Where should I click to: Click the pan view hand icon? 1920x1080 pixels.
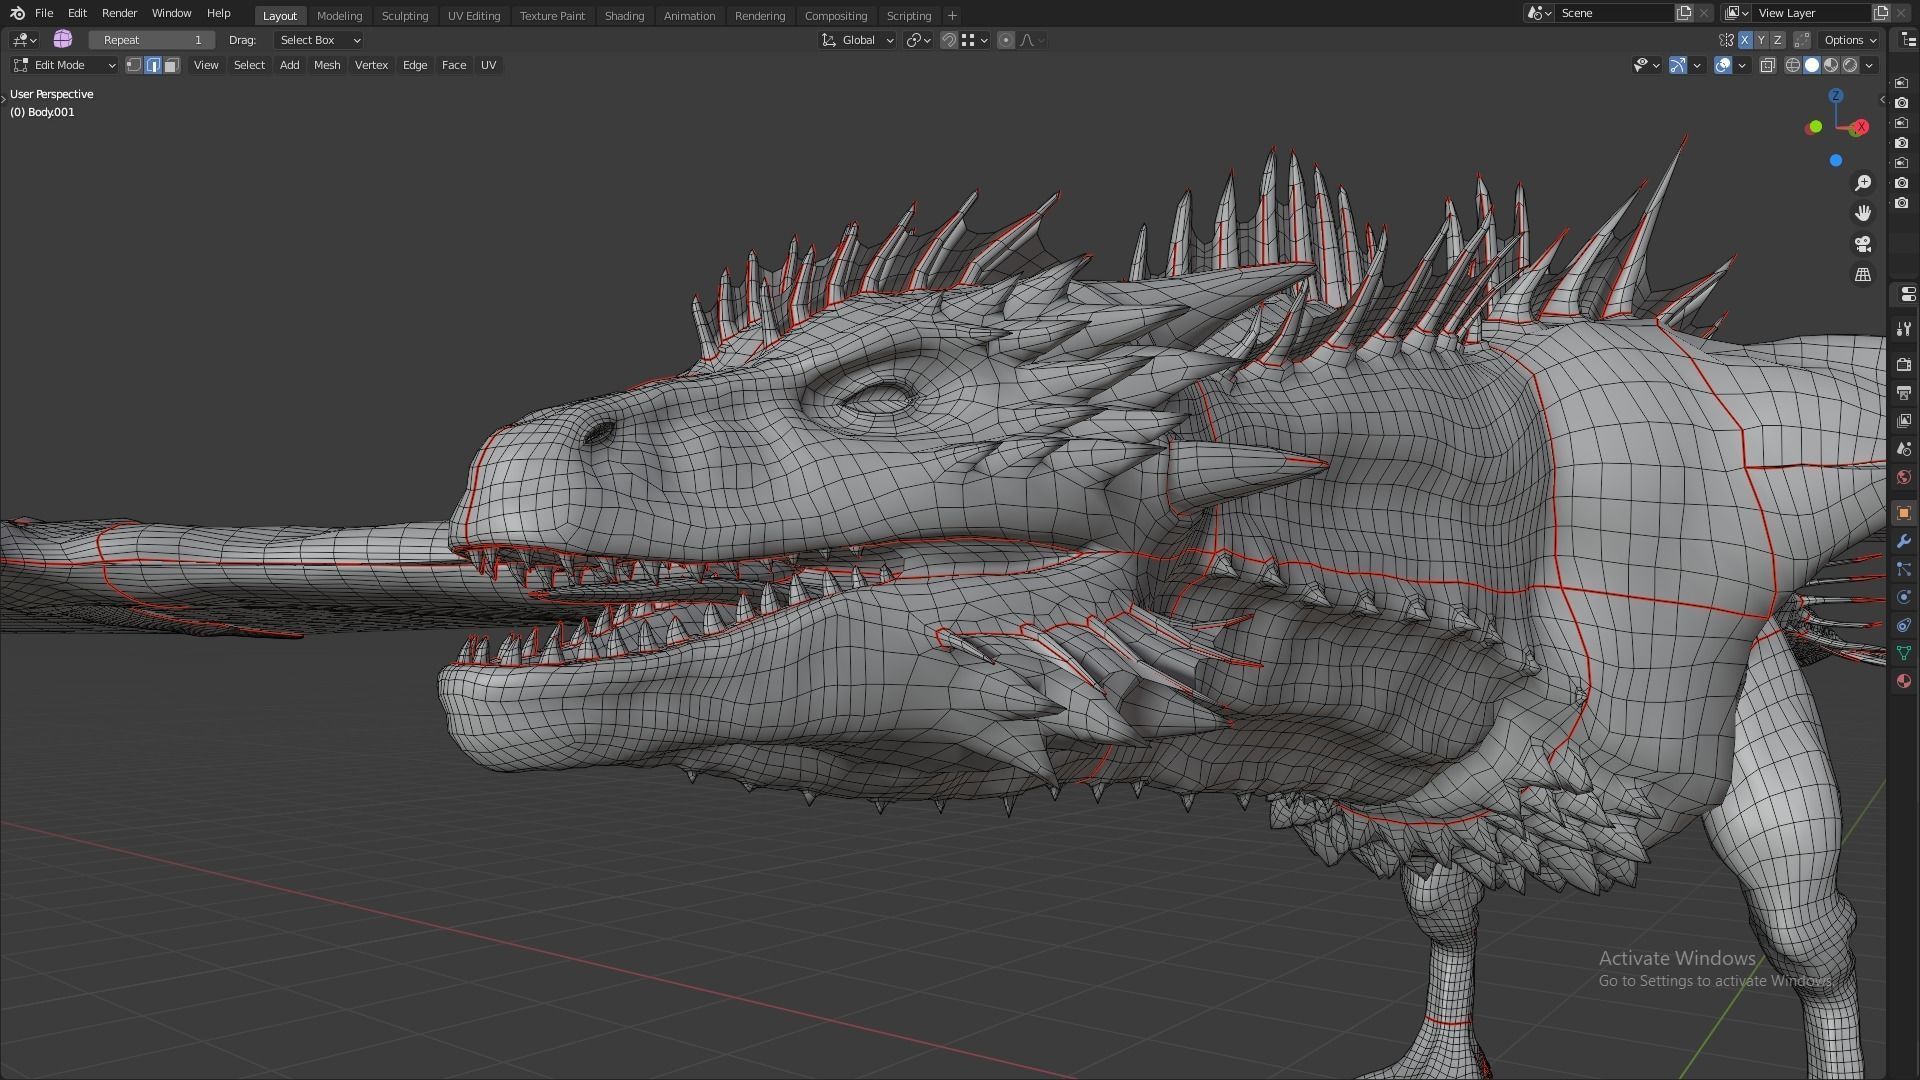click(x=1863, y=213)
